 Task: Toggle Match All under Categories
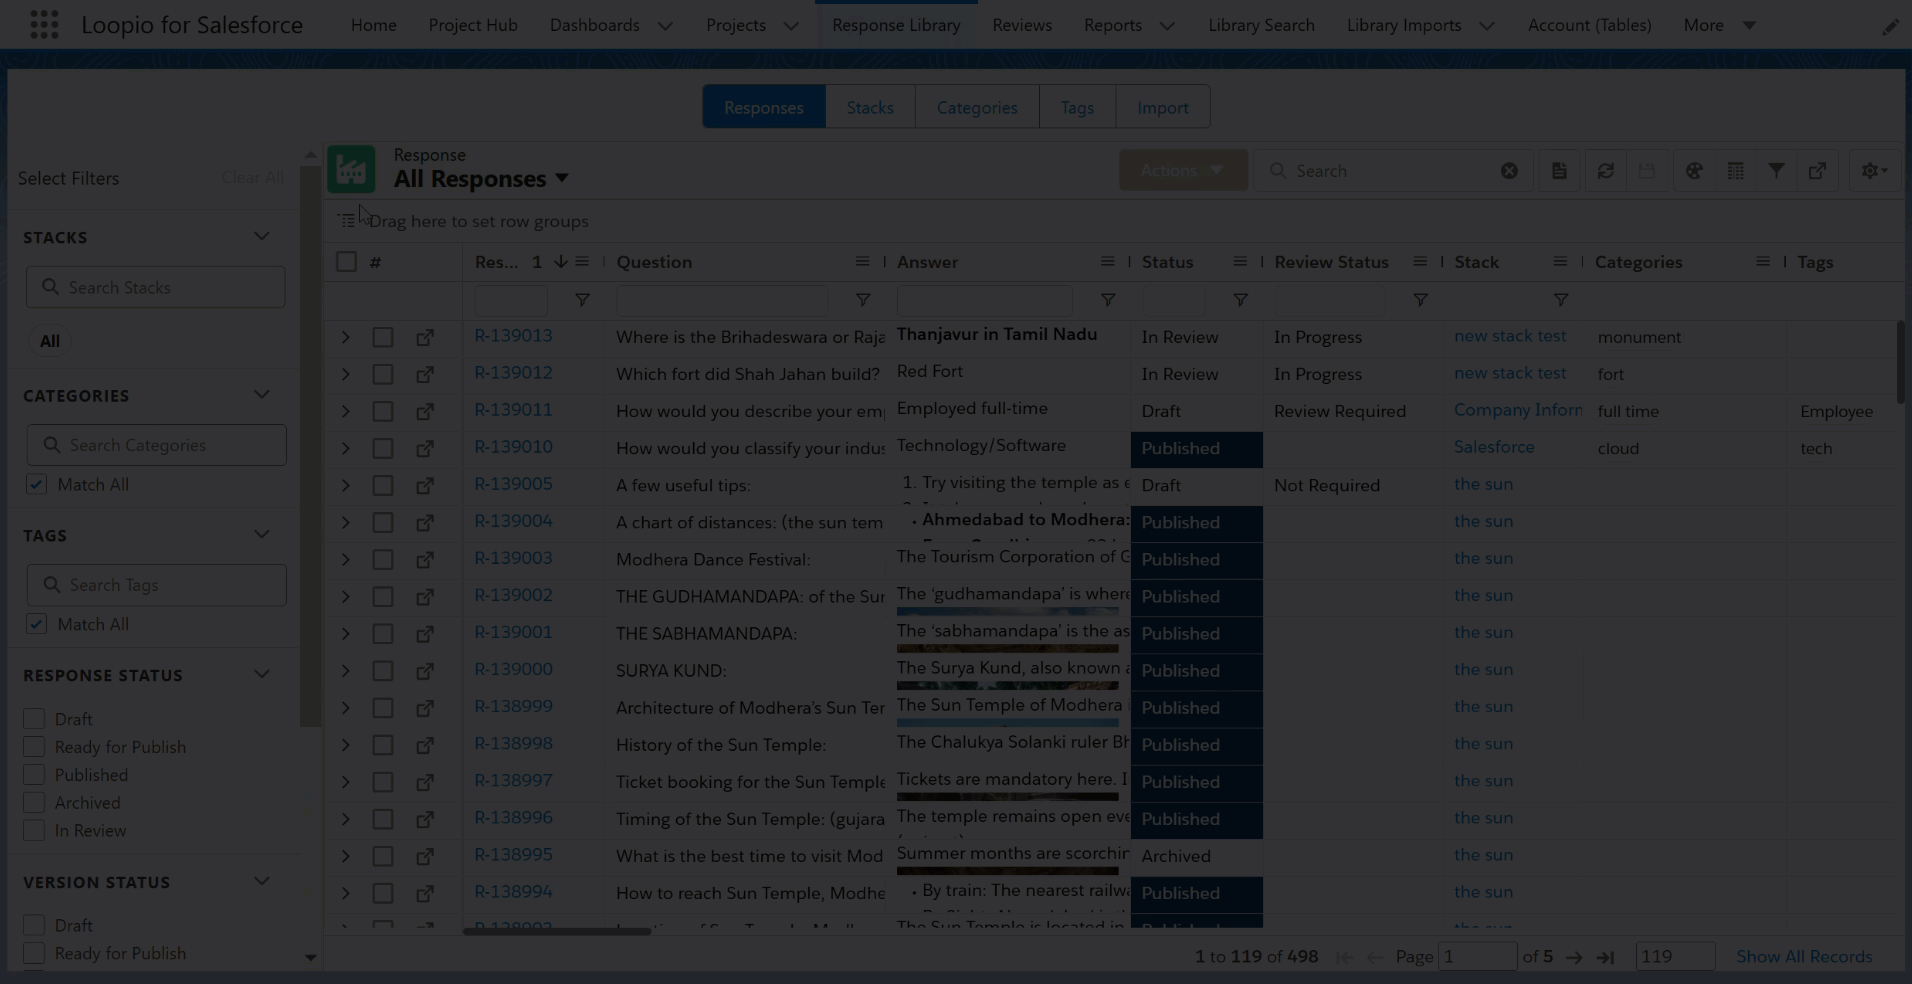[x=37, y=485]
